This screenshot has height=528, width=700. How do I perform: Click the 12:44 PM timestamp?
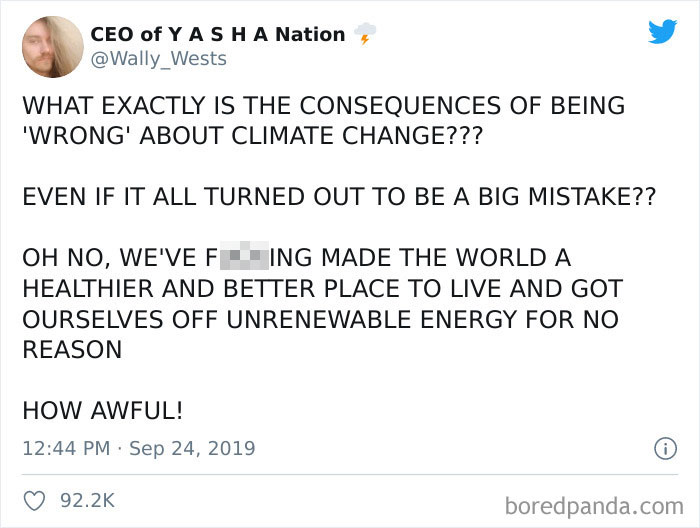tap(65, 449)
